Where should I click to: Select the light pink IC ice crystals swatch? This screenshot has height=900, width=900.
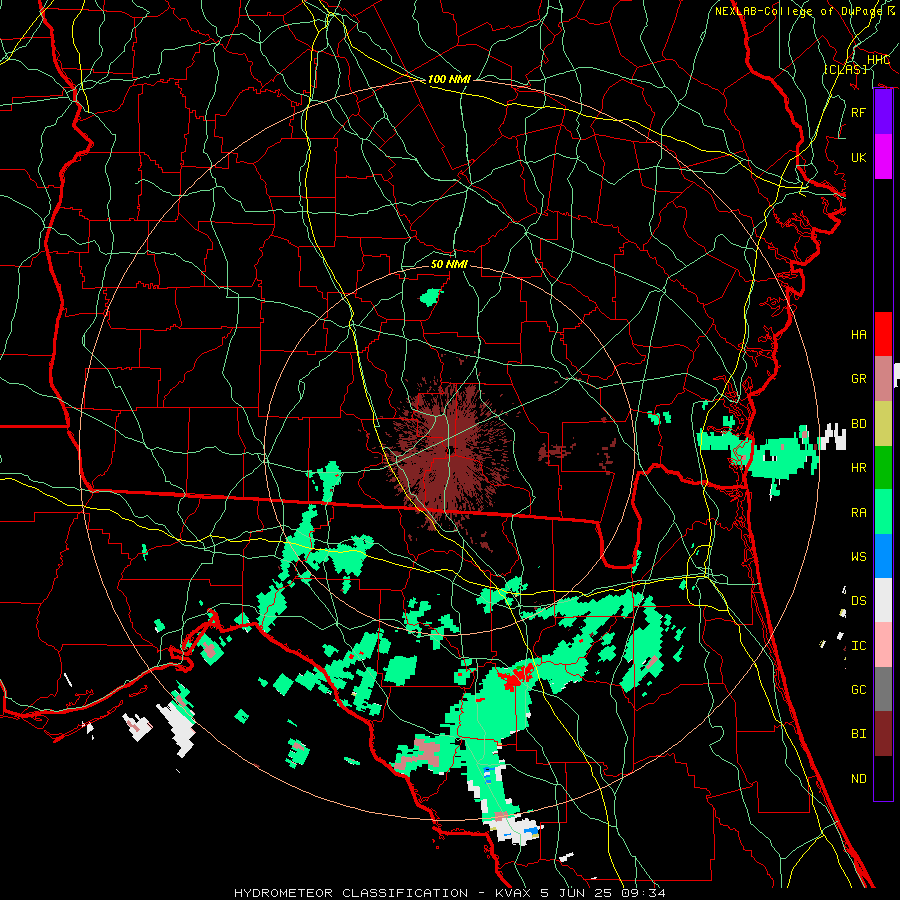(x=883, y=645)
